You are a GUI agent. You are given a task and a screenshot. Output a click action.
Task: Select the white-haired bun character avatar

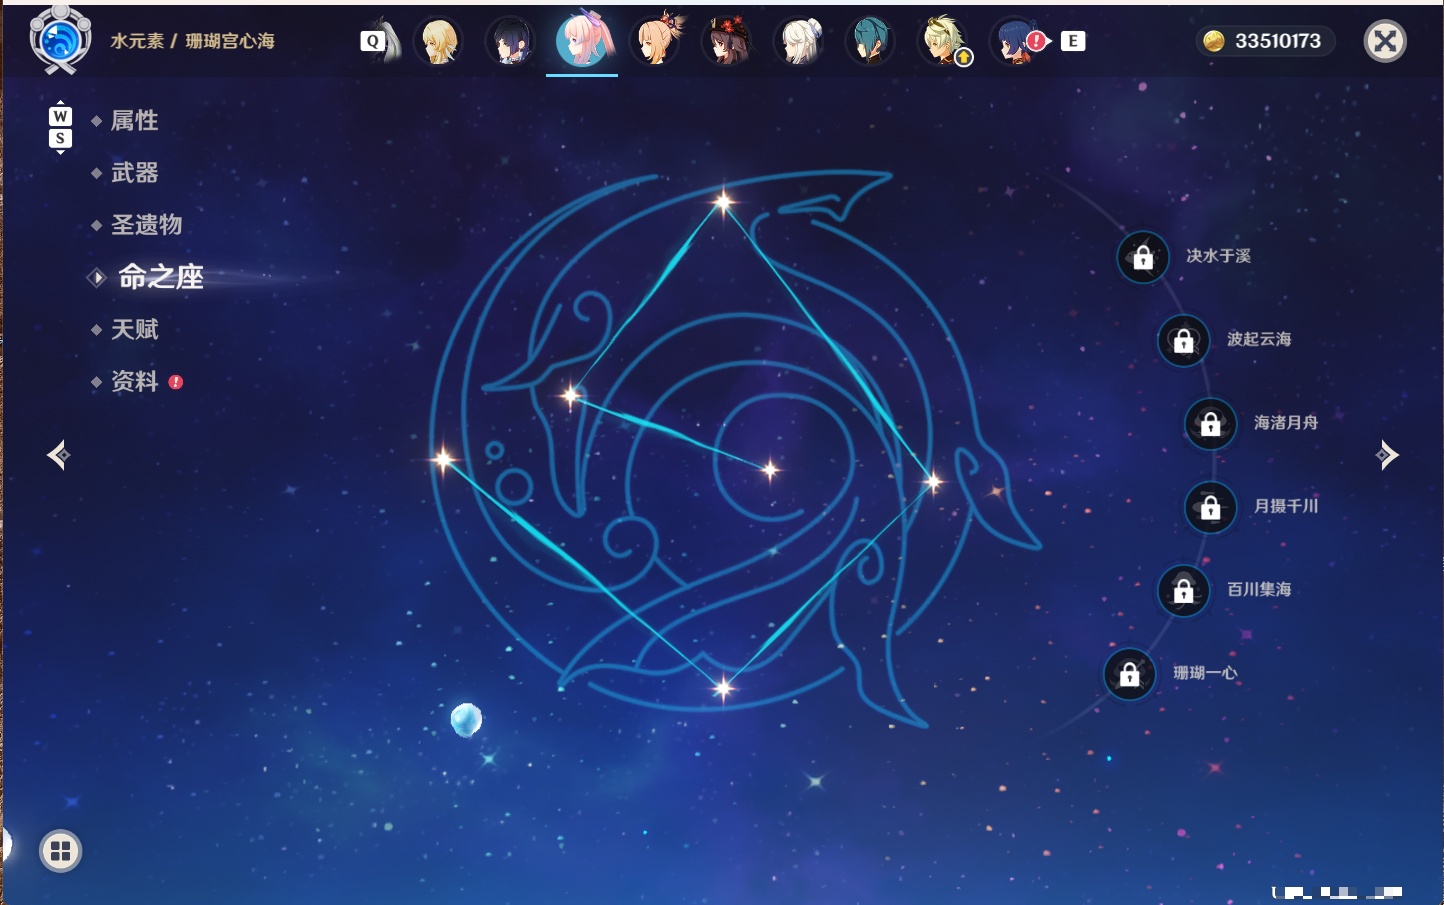click(x=799, y=41)
